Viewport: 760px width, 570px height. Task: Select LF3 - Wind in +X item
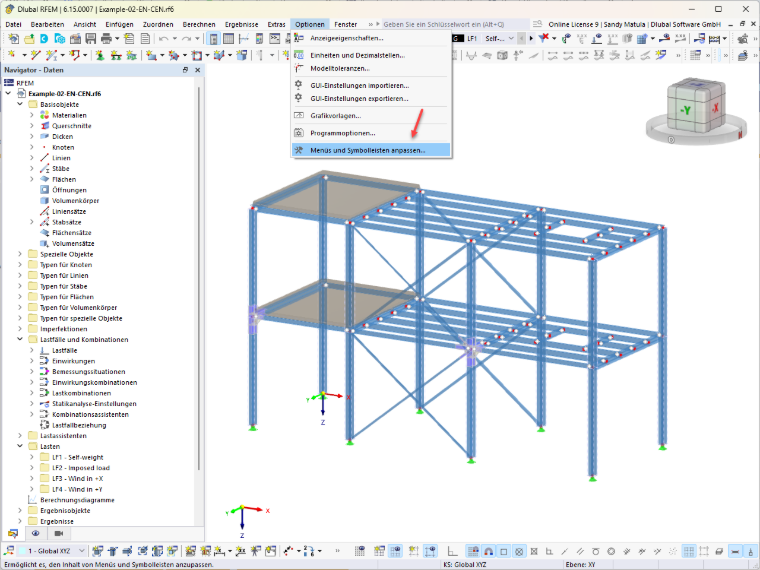(x=78, y=478)
